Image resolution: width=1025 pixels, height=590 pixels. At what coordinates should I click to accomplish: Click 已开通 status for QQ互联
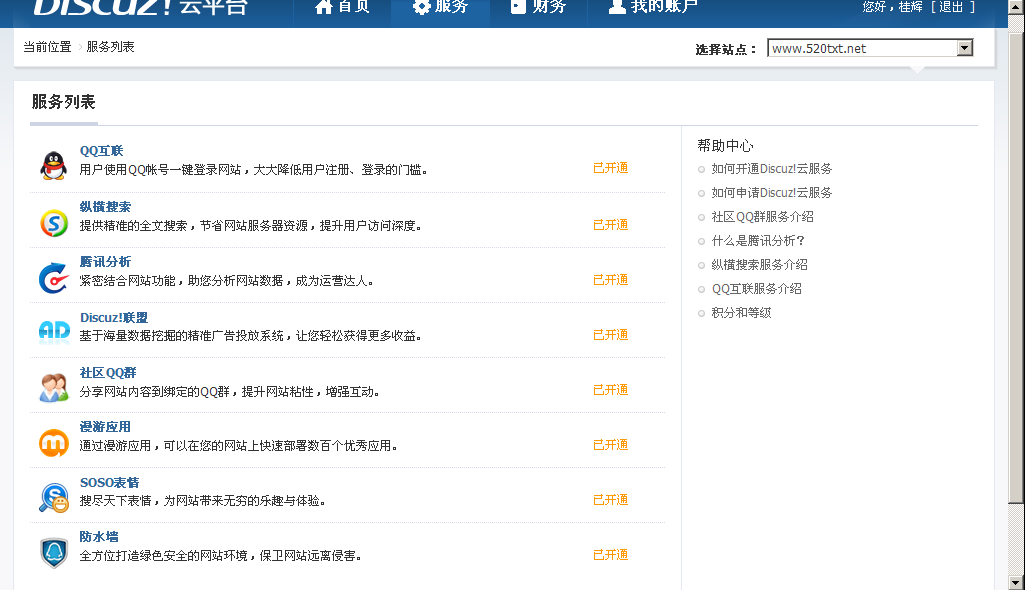[611, 168]
